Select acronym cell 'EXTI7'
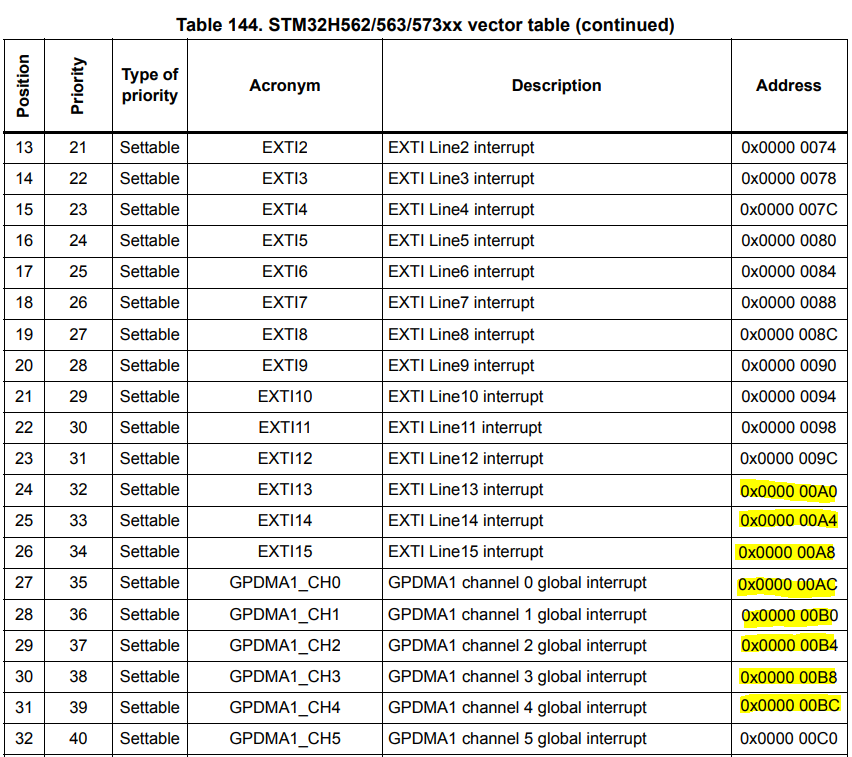 click(x=285, y=302)
